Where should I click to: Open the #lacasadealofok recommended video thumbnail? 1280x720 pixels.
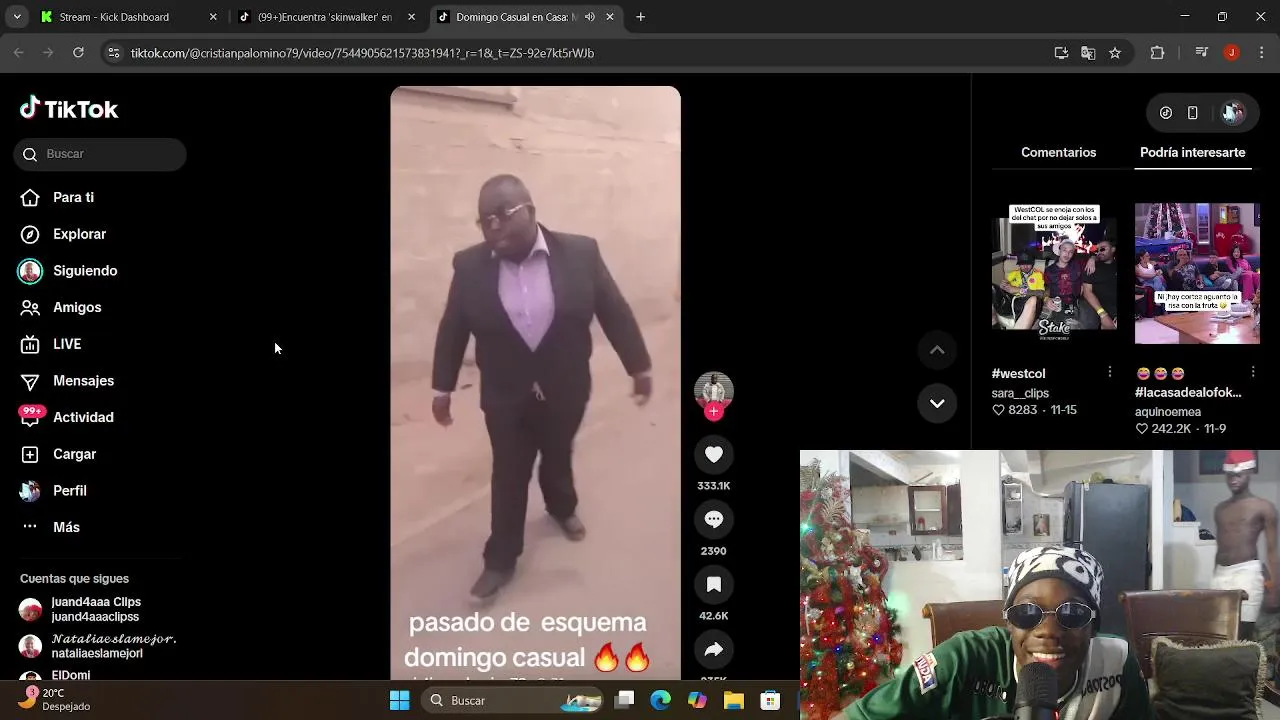(x=1197, y=274)
